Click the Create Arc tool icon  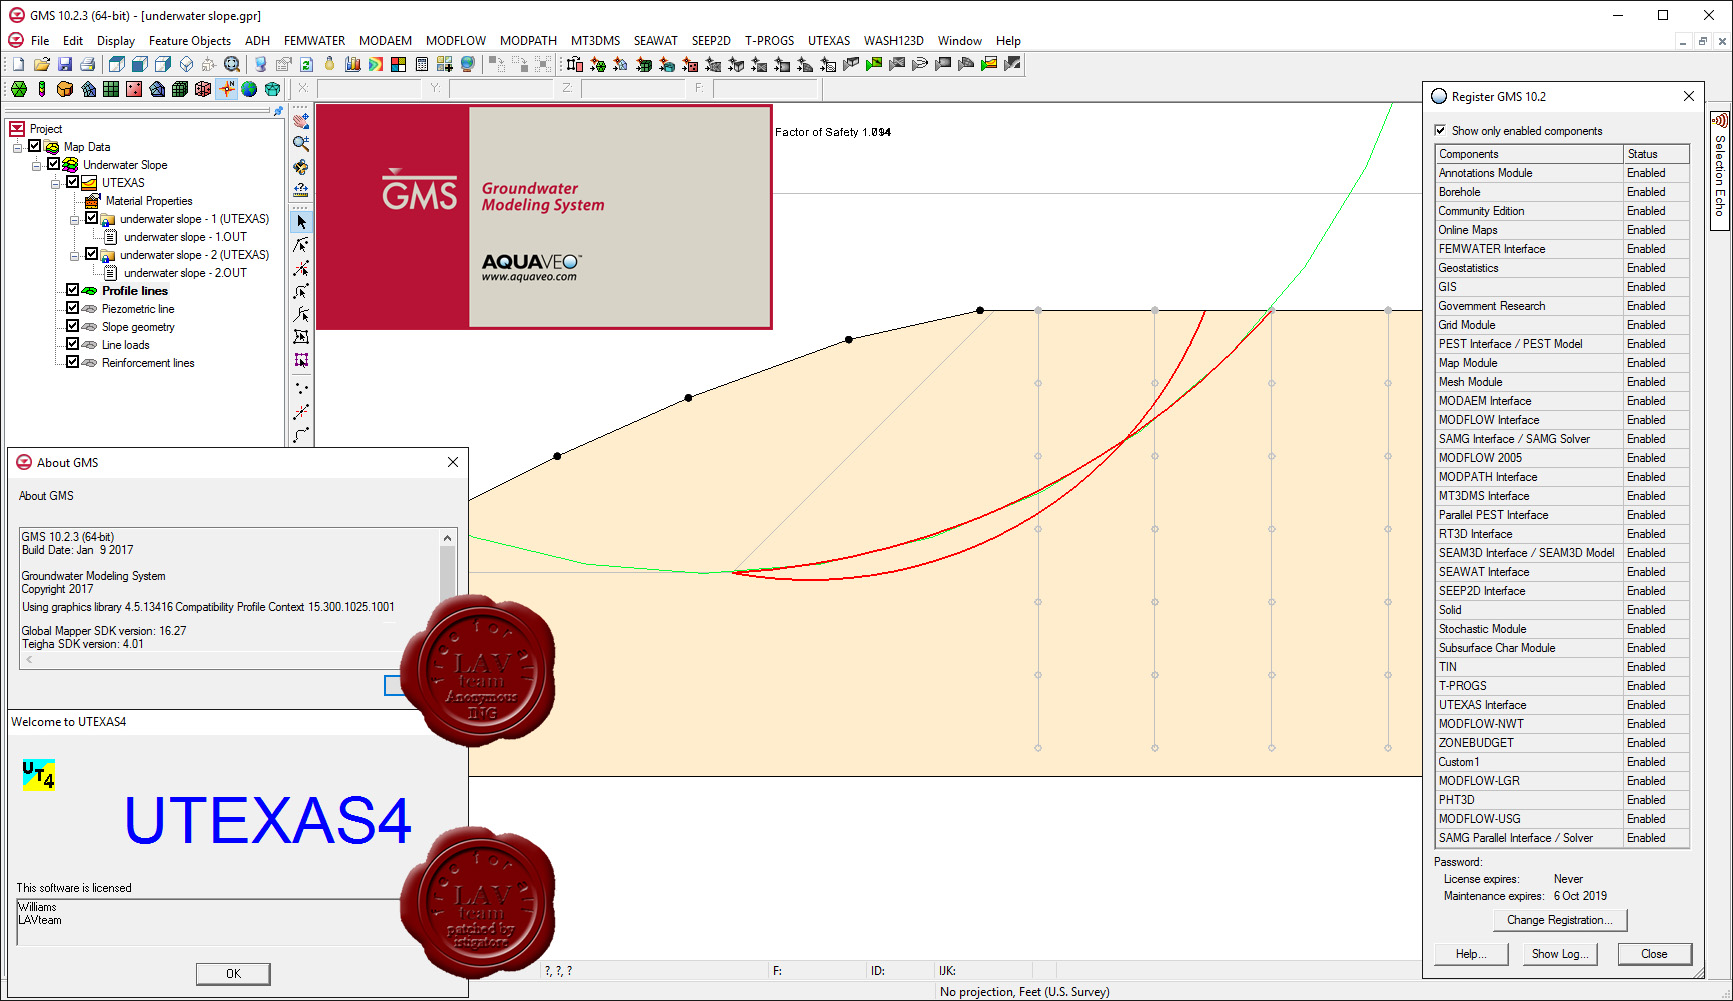pyautogui.click(x=301, y=435)
